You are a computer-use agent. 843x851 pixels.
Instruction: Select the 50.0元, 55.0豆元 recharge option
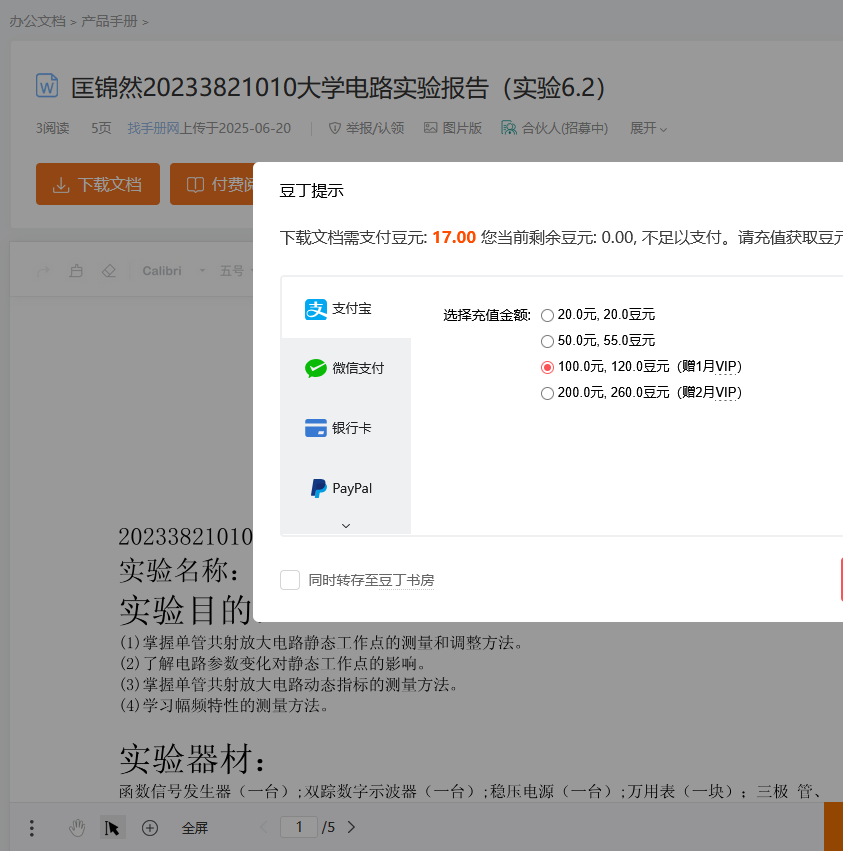point(547,341)
